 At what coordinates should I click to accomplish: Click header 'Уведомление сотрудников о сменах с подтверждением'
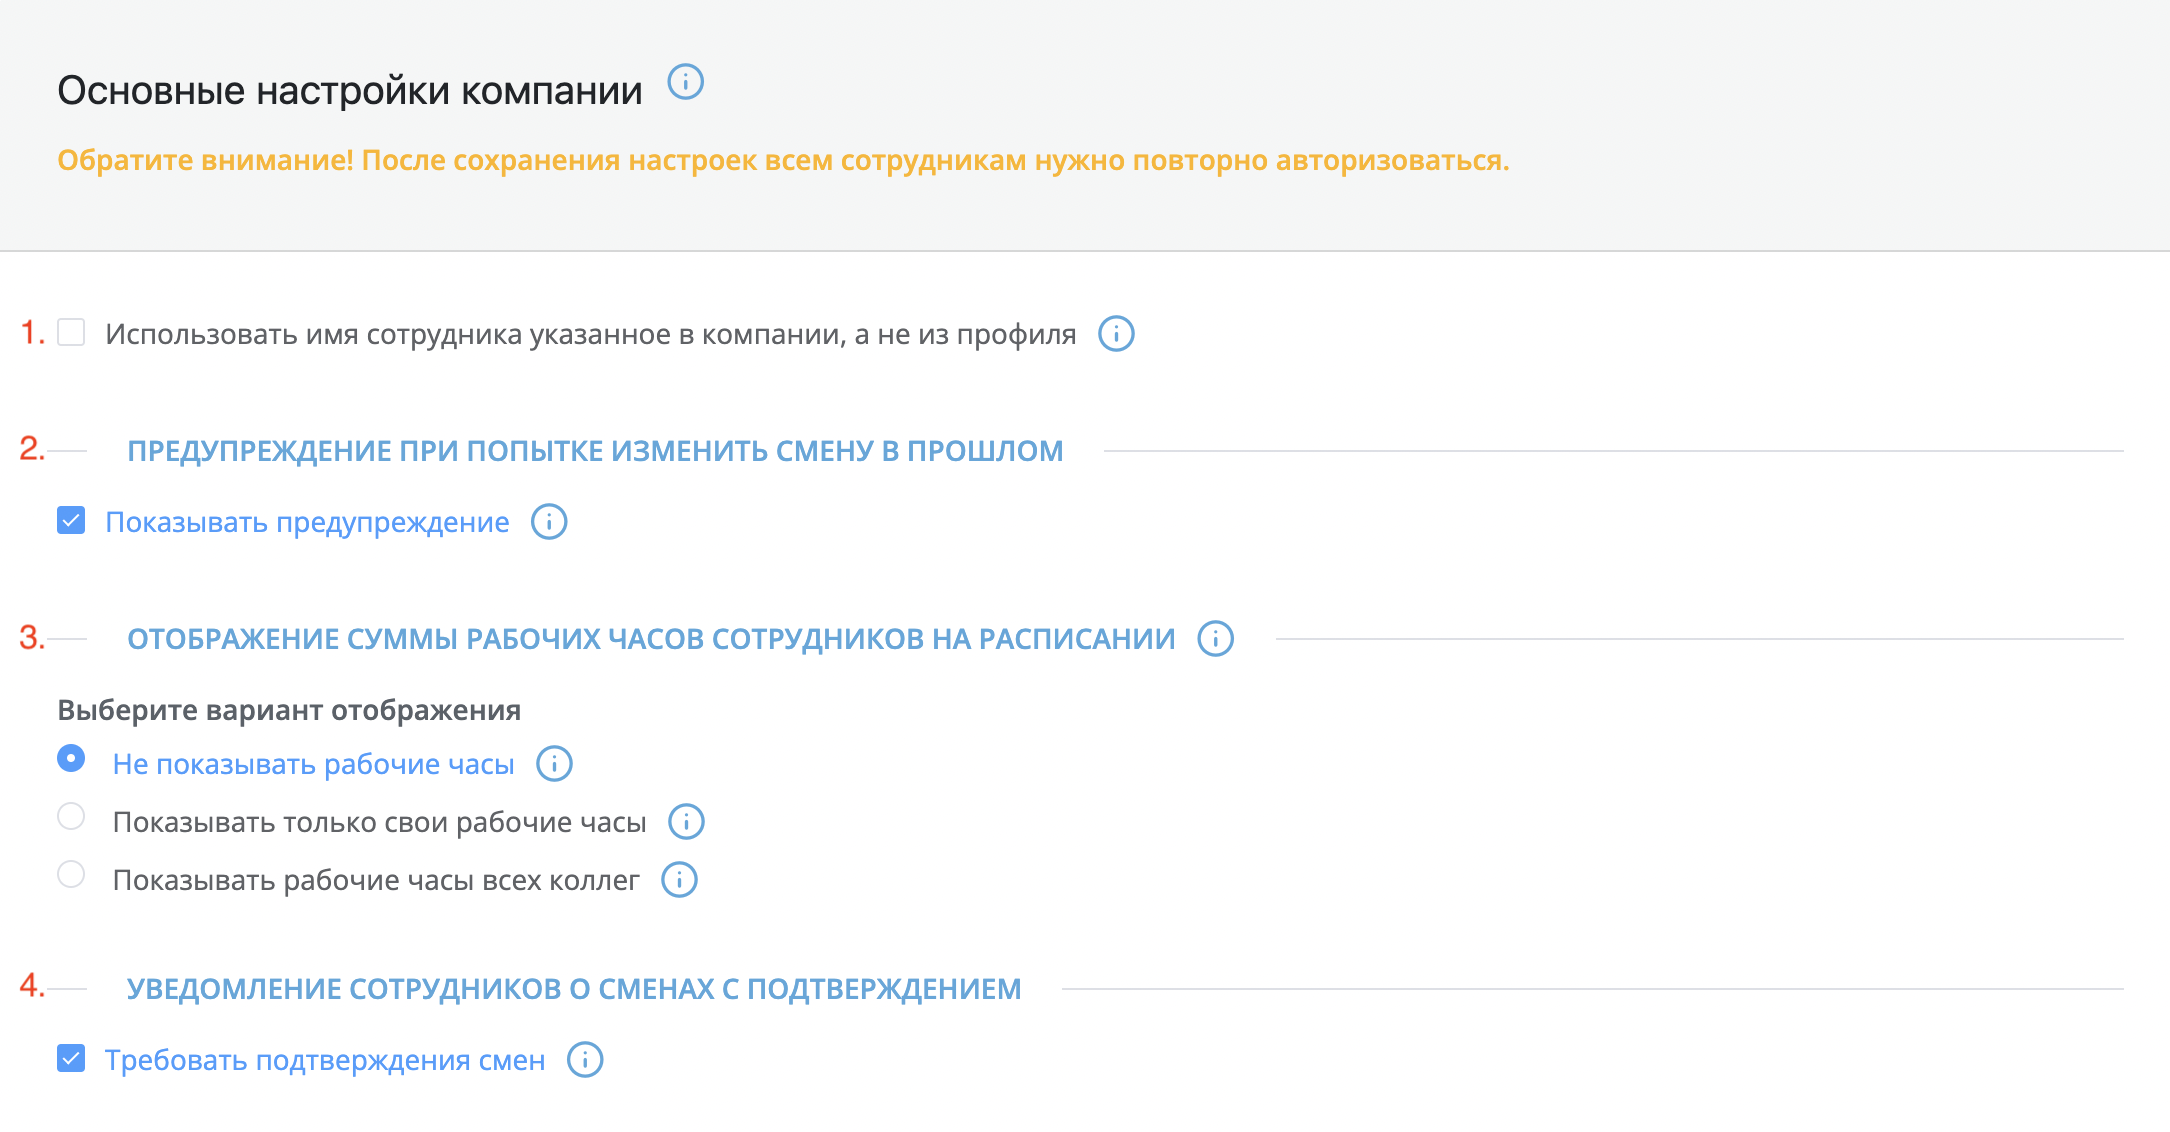[574, 989]
